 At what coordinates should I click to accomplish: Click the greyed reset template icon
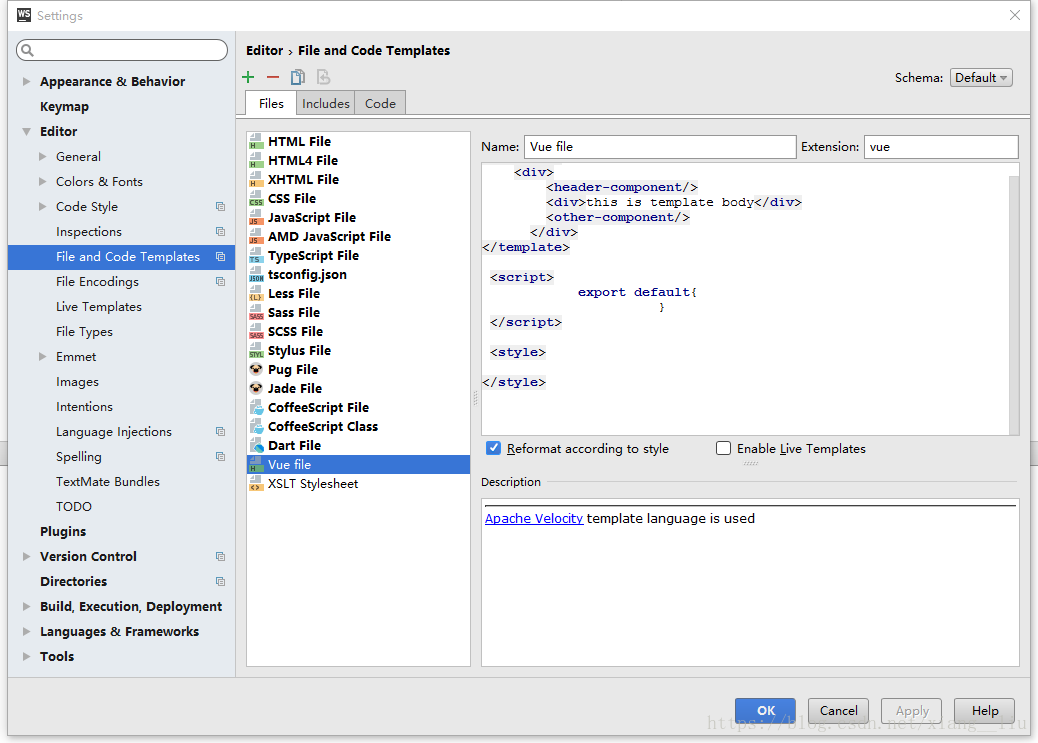pyautogui.click(x=323, y=77)
